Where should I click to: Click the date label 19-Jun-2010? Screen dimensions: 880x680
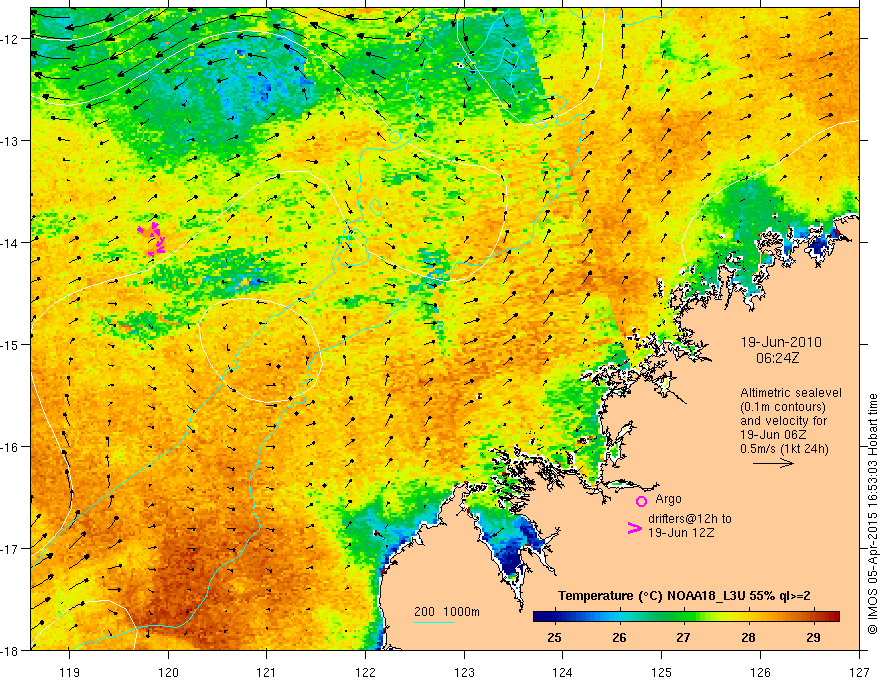tap(781, 342)
